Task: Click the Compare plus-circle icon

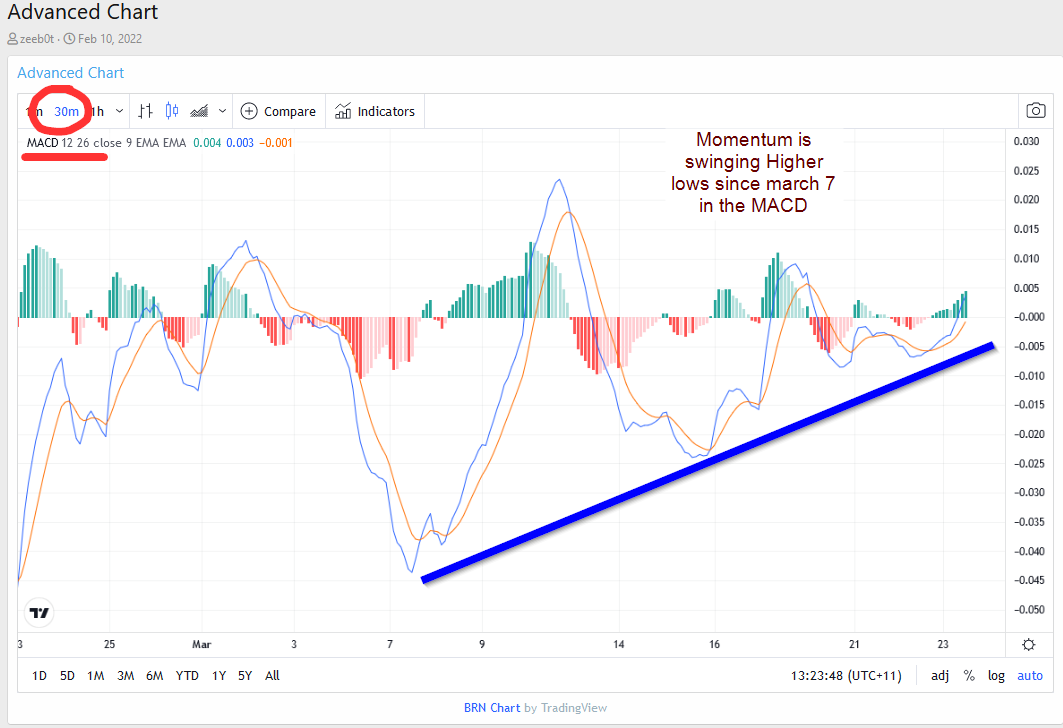Action: point(249,111)
